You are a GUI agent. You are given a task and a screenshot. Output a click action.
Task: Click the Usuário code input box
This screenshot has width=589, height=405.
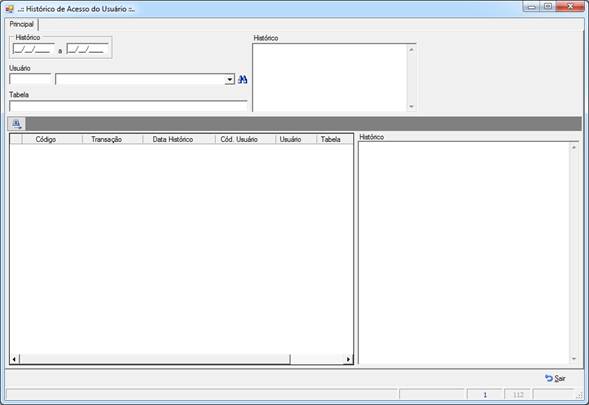pyautogui.click(x=30, y=79)
